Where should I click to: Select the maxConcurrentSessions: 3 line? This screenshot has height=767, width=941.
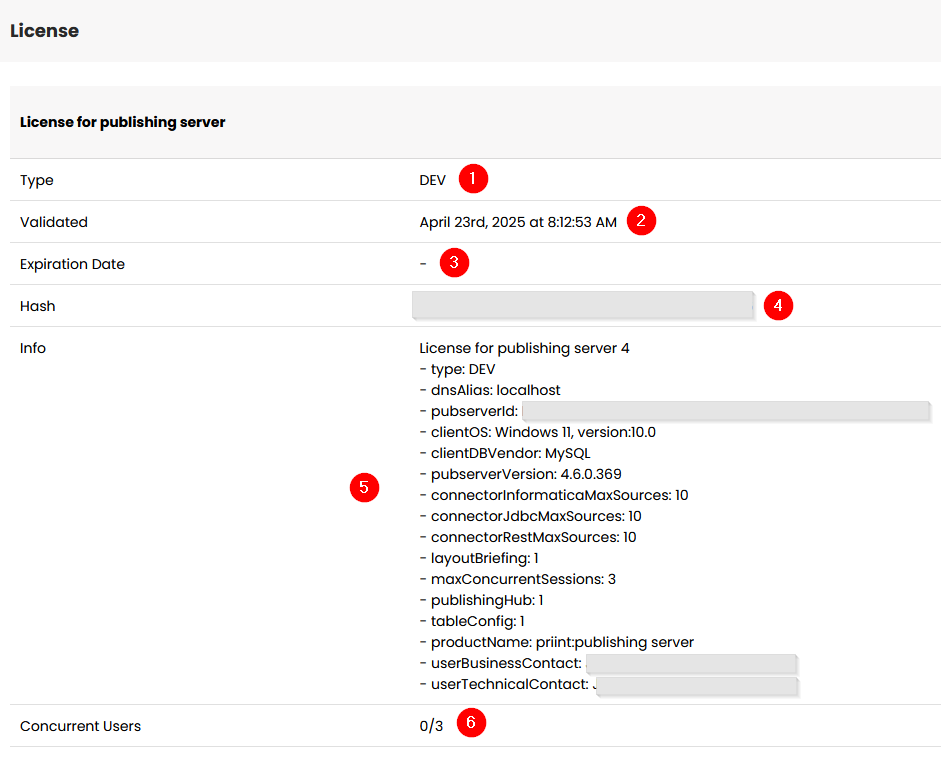pyautogui.click(x=517, y=579)
